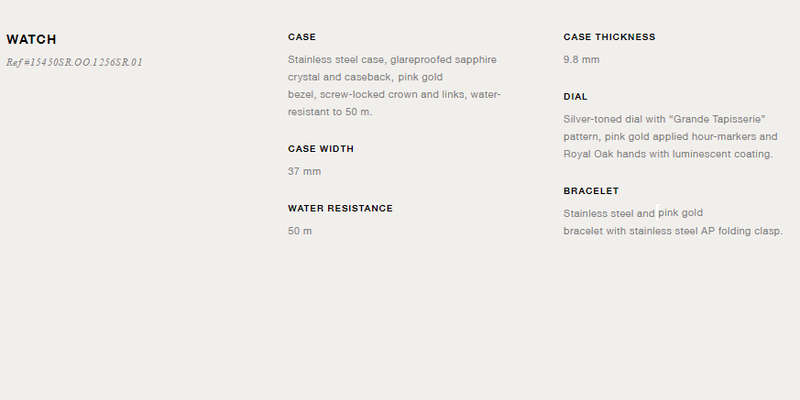The height and width of the screenshot is (400, 800).
Task: Click the CASE heading label
Action: 302,37
